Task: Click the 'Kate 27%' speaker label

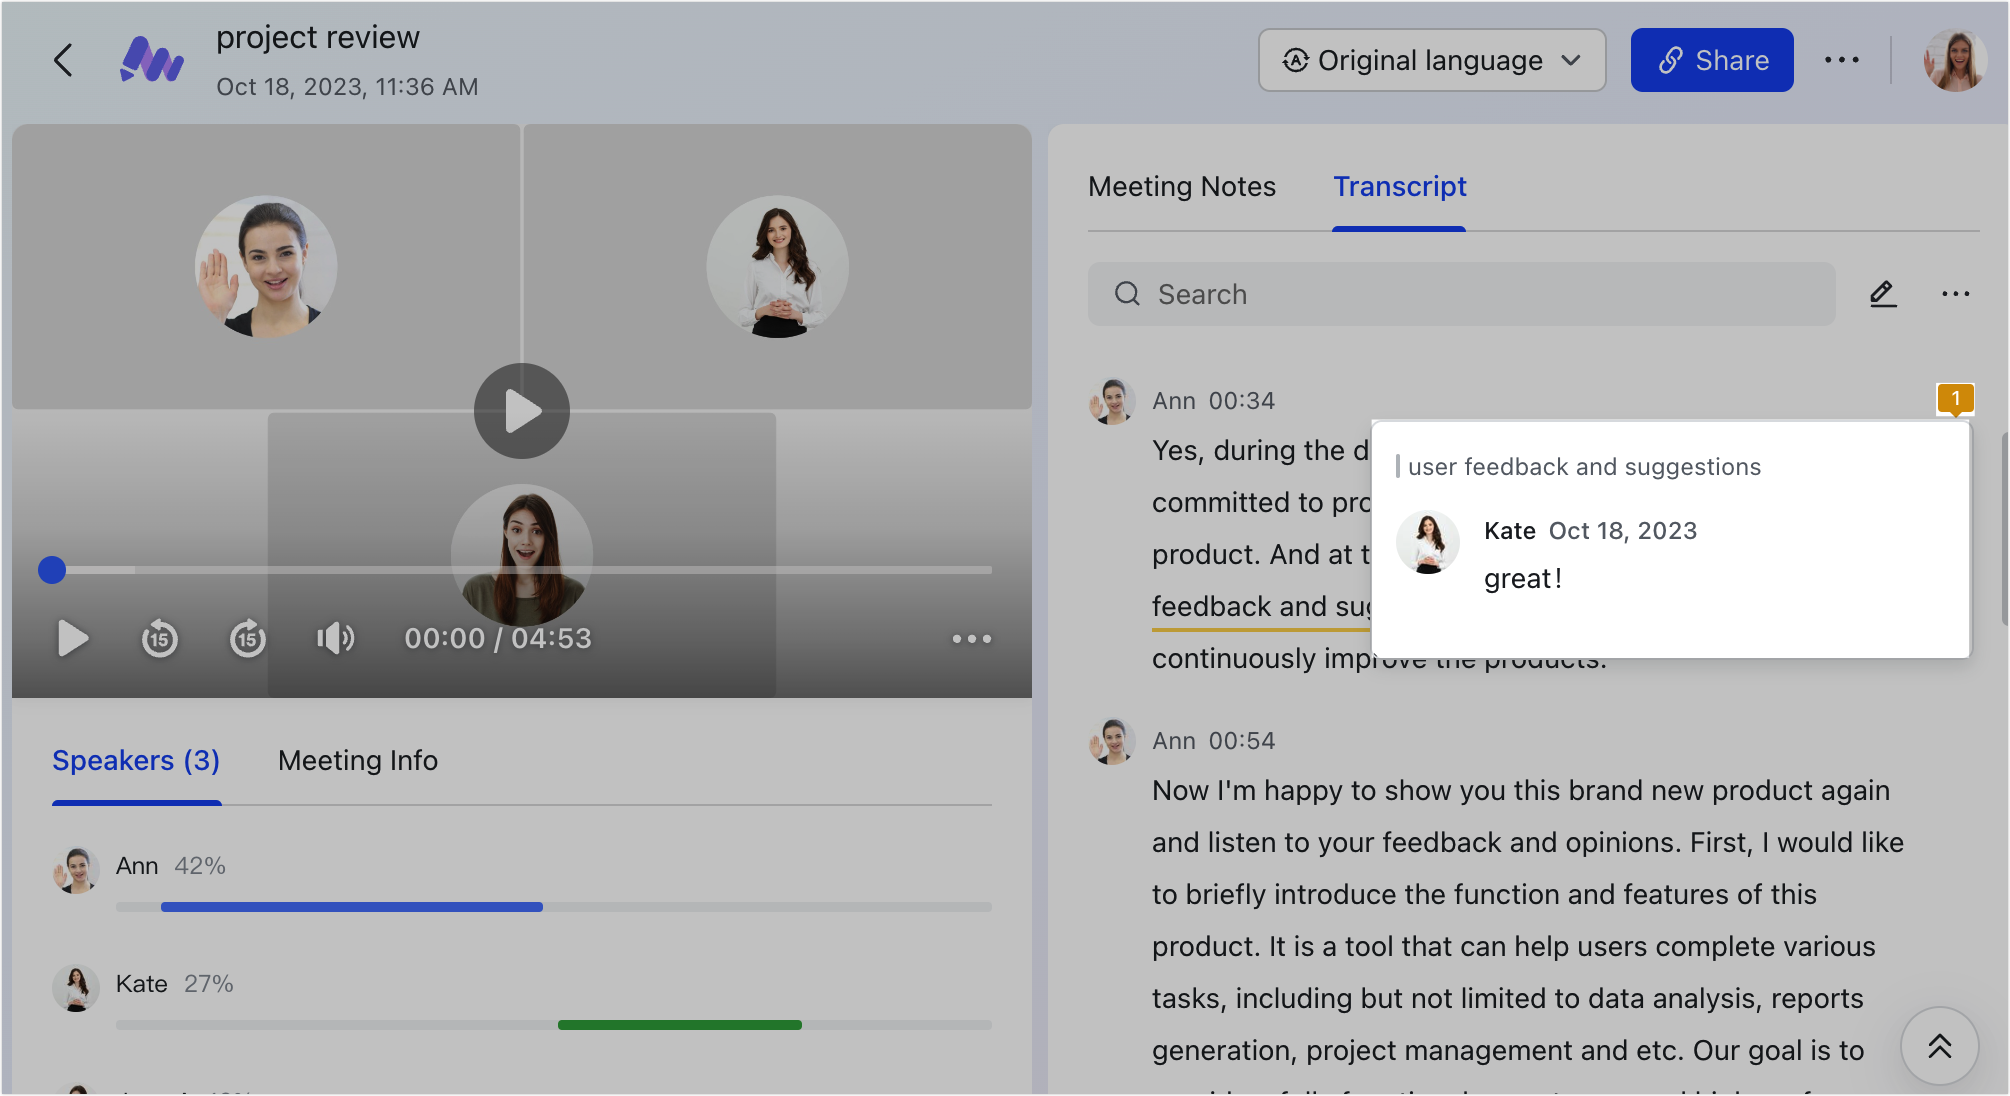Action: click(x=175, y=984)
